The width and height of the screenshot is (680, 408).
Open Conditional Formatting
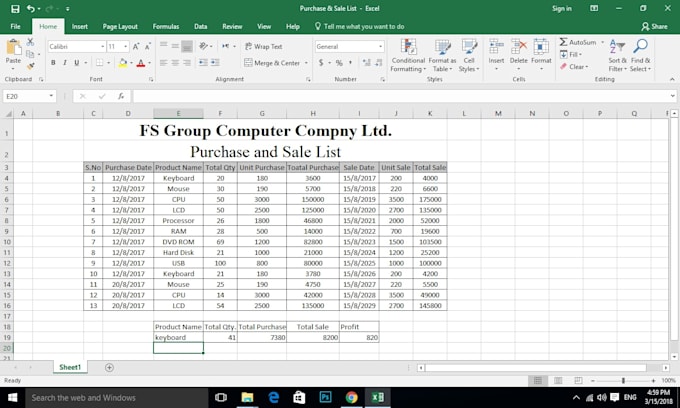coord(408,55)
